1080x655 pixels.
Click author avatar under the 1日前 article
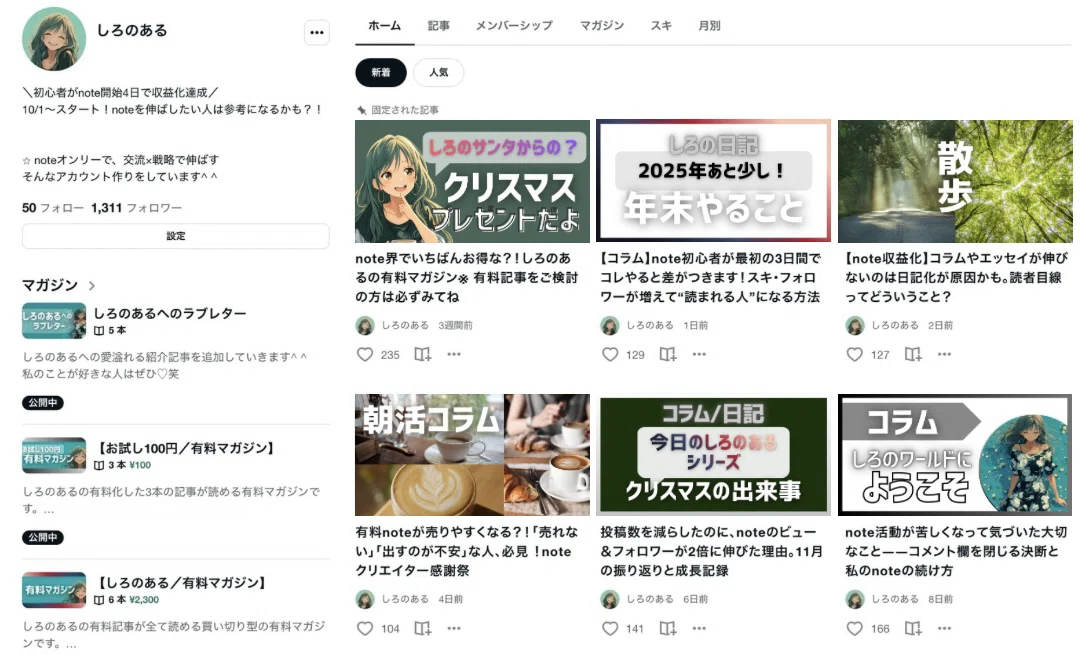(610, 325)
